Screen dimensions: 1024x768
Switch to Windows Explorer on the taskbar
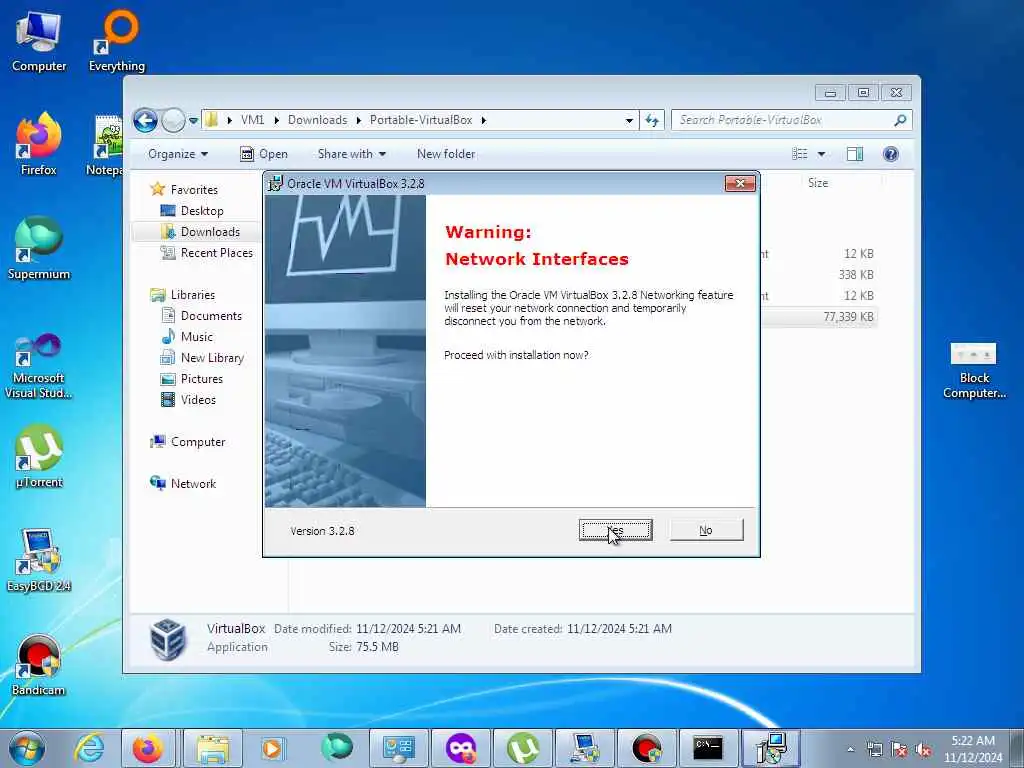(x=213, y=748)
